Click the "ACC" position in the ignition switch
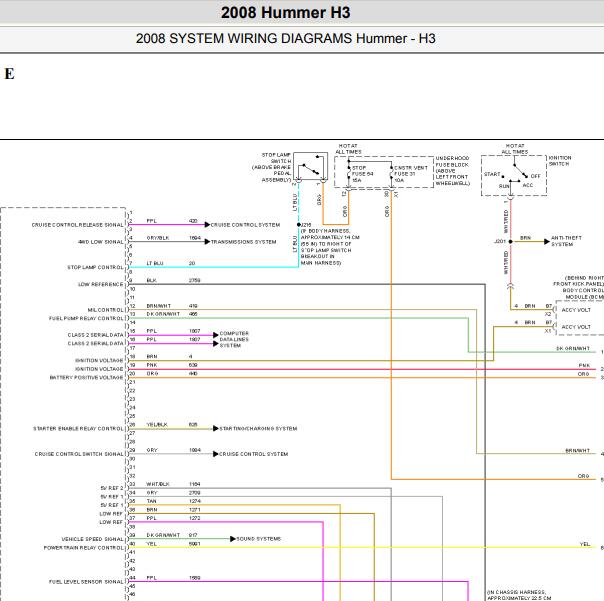 click(528, 185)
